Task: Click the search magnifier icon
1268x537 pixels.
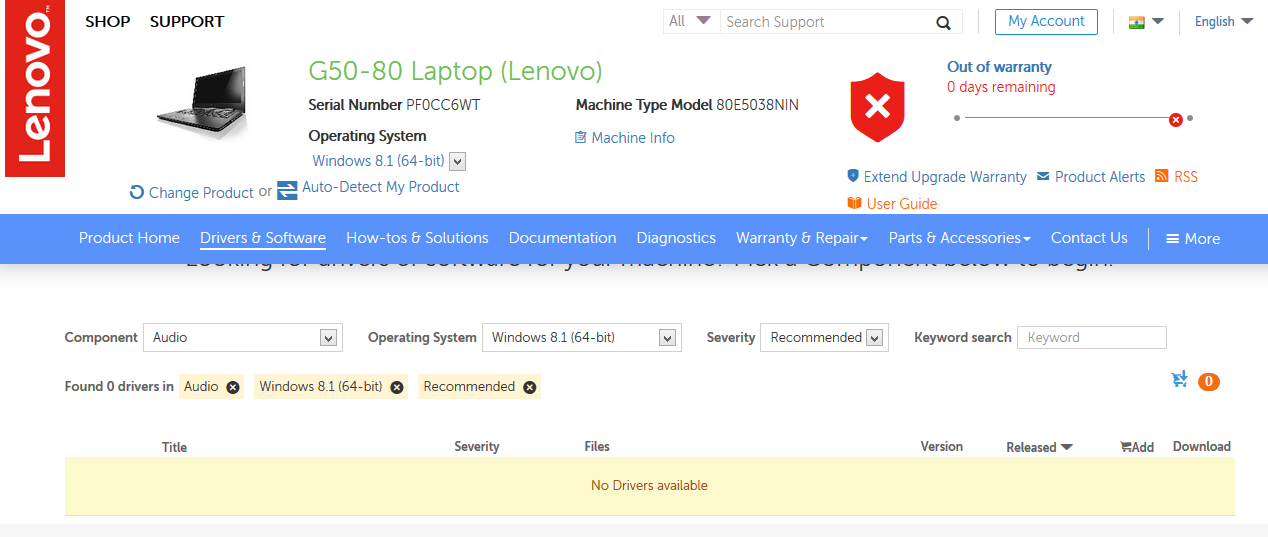Action: click(943, 23)
